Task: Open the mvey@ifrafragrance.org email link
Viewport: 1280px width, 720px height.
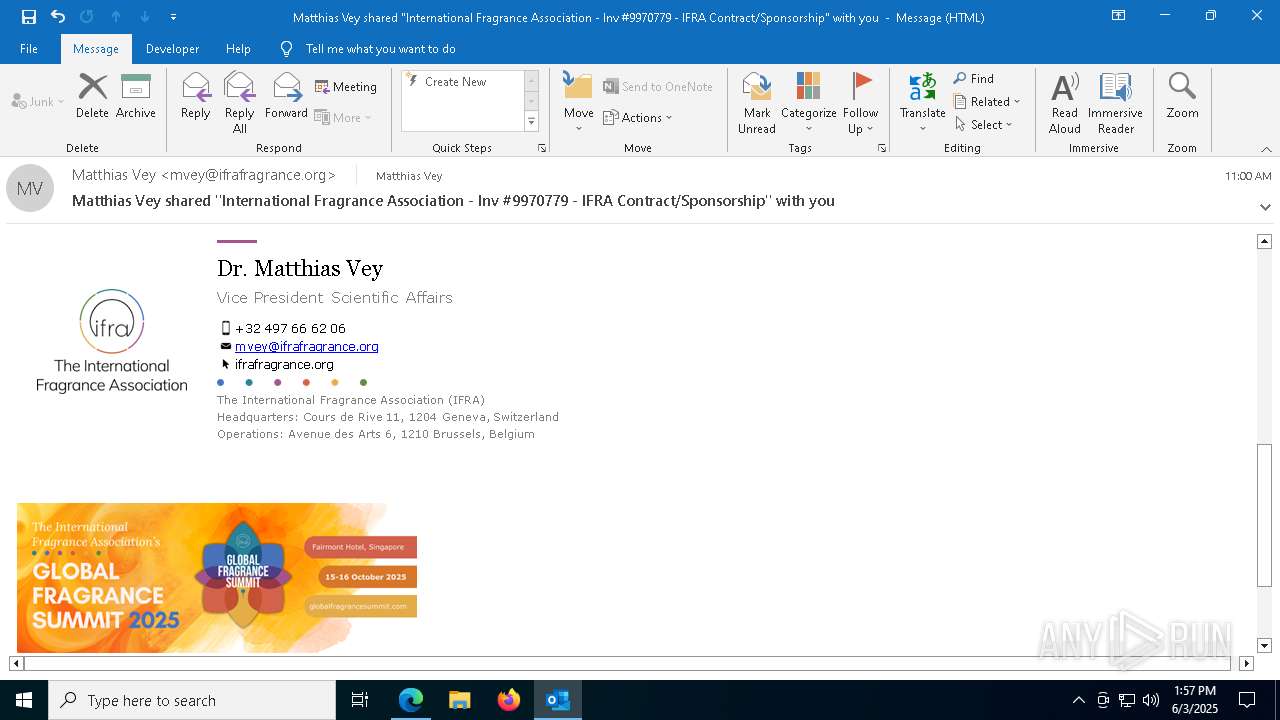Action: (306, 347)
